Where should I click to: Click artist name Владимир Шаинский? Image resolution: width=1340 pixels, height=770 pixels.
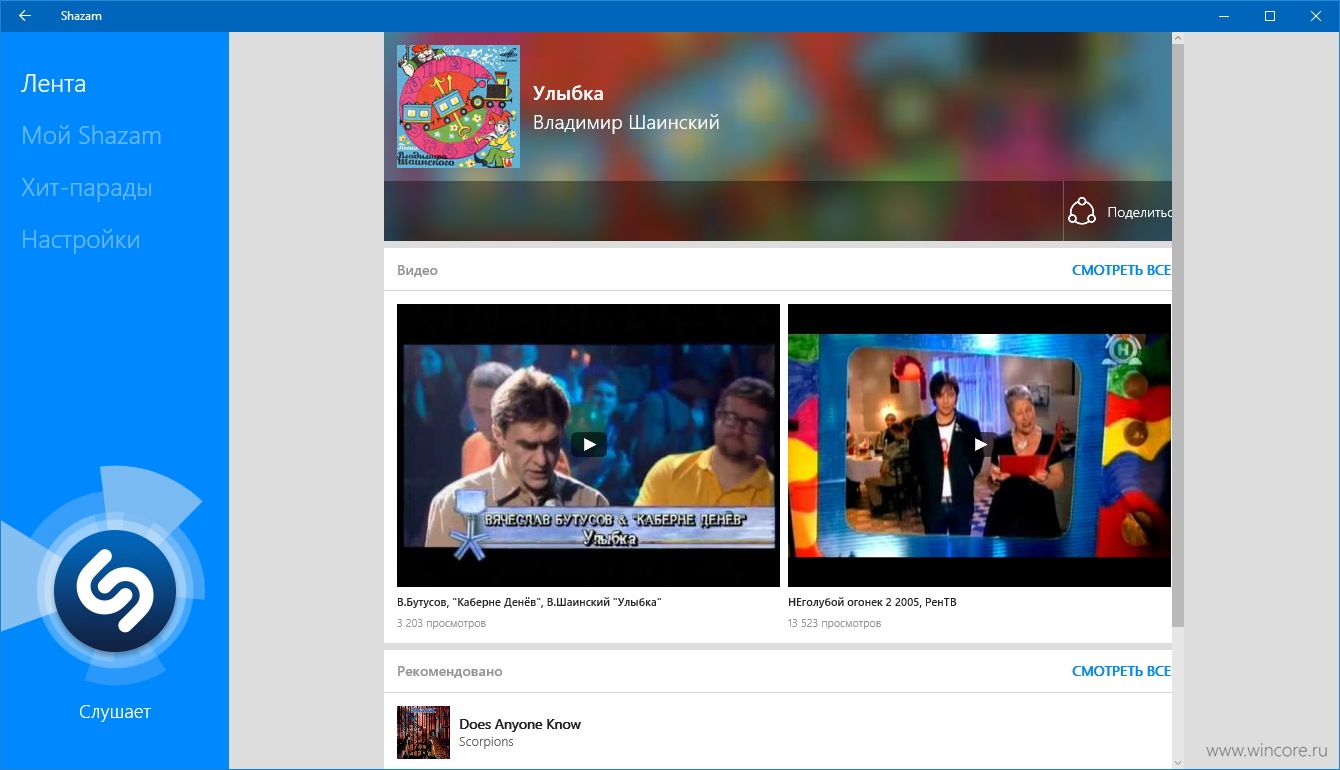click(626, 122)
